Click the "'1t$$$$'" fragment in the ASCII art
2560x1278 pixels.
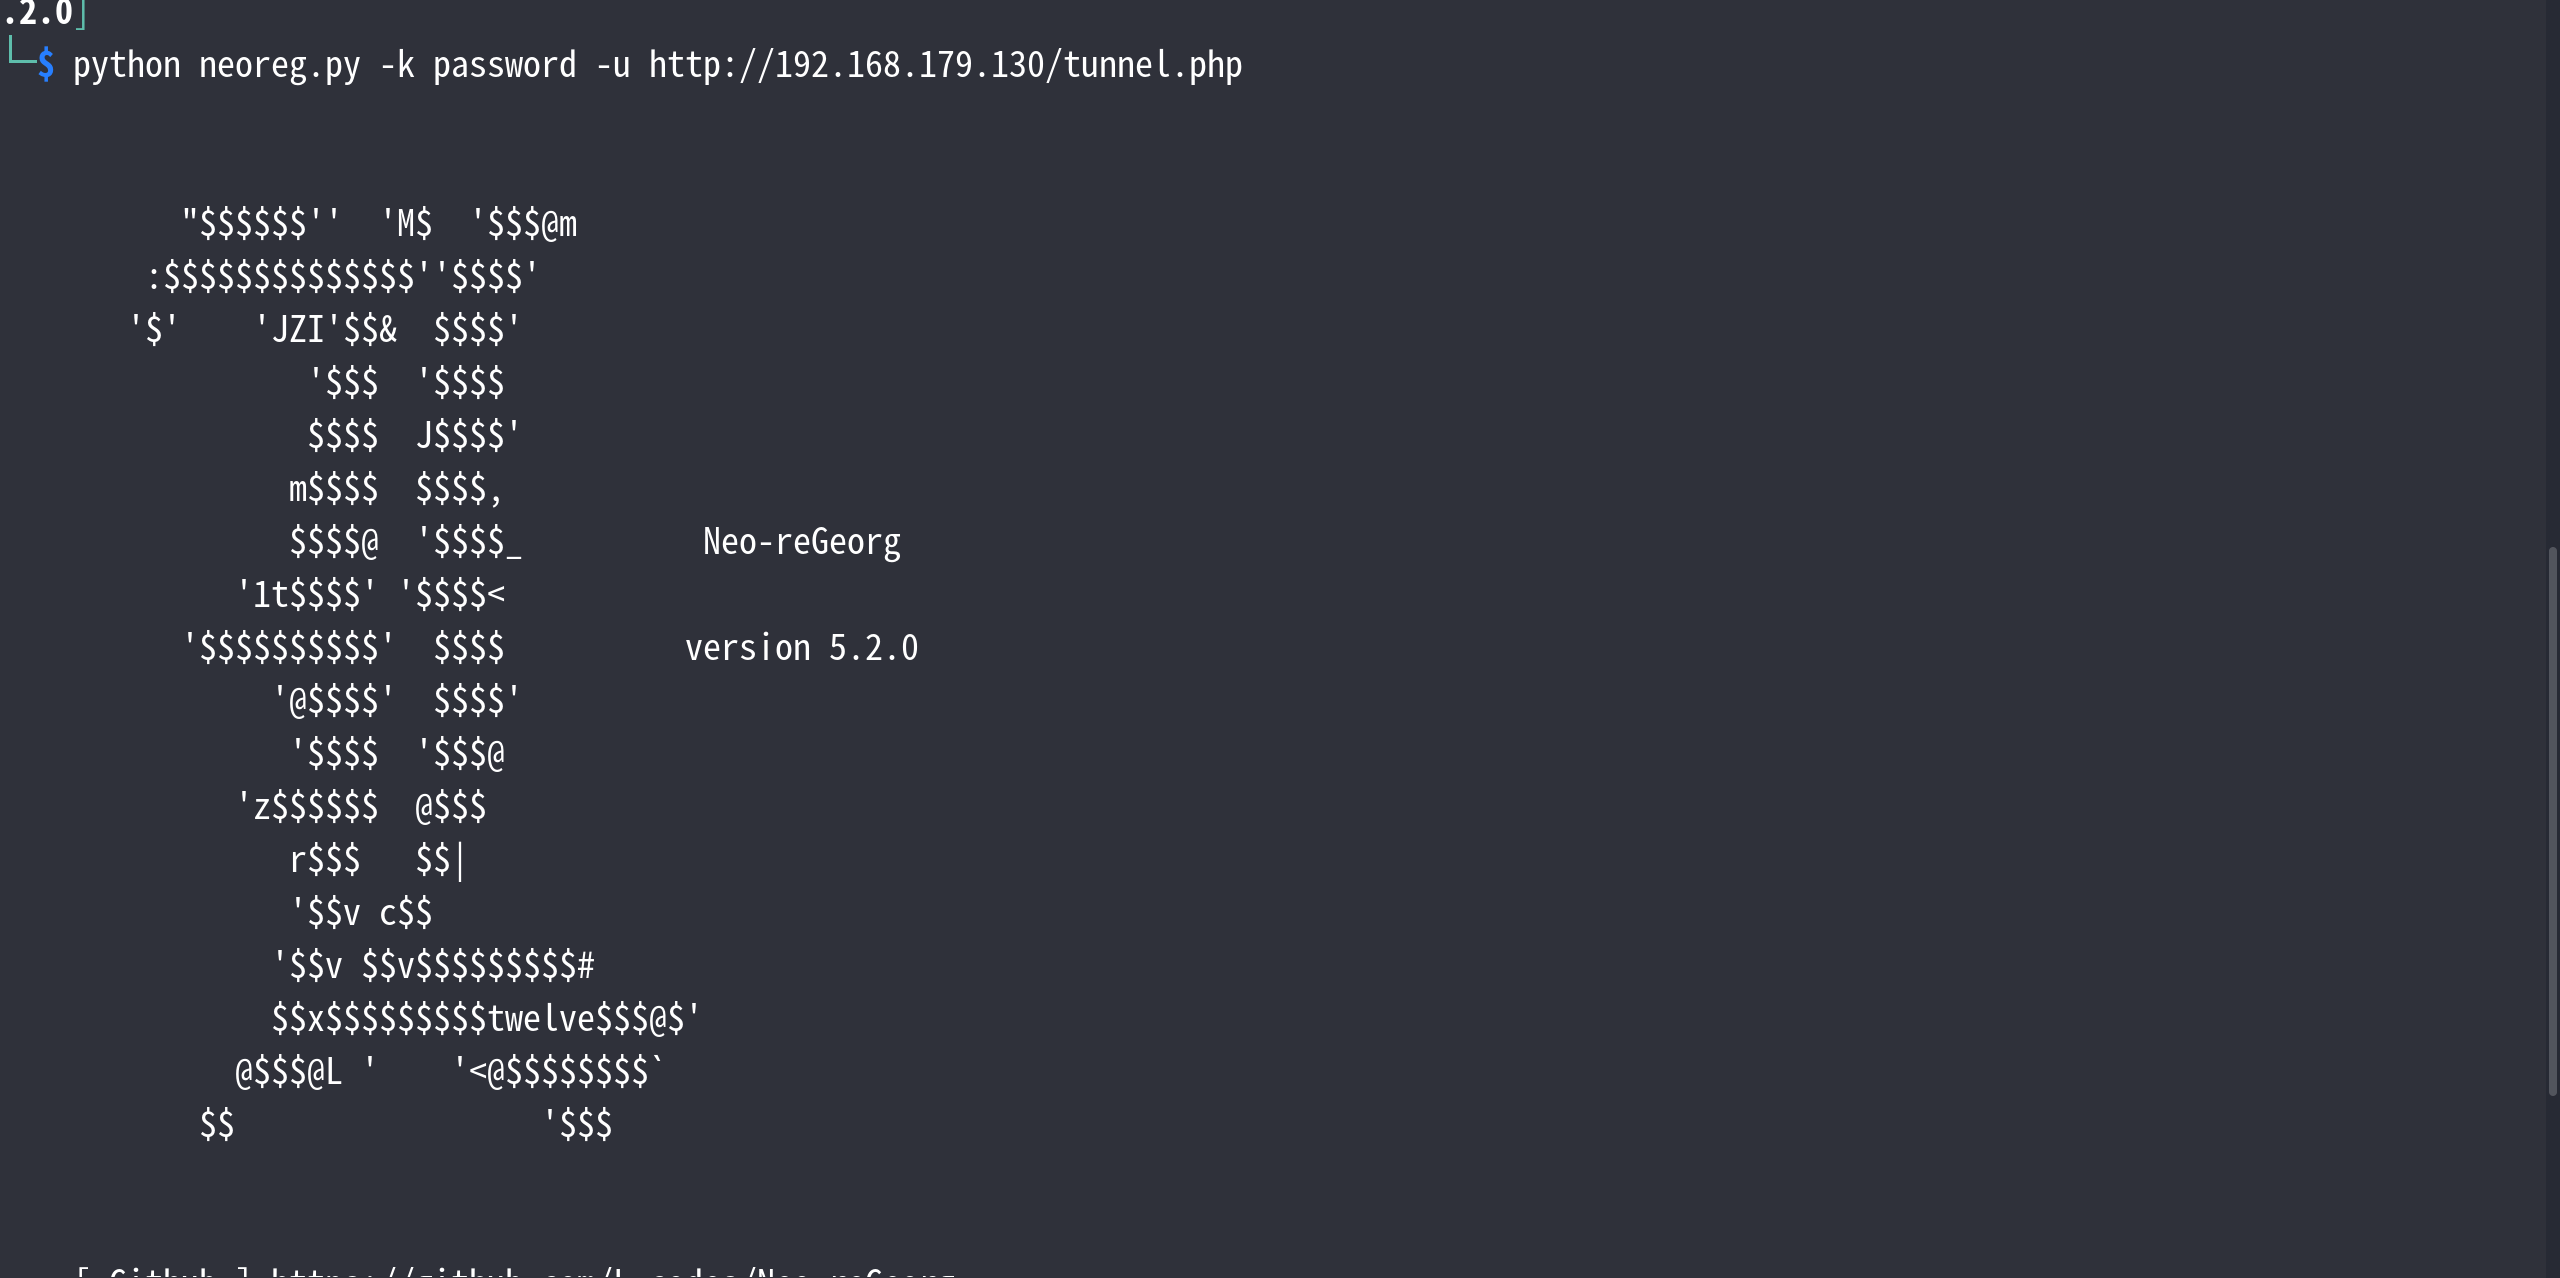tap(306, 595)
